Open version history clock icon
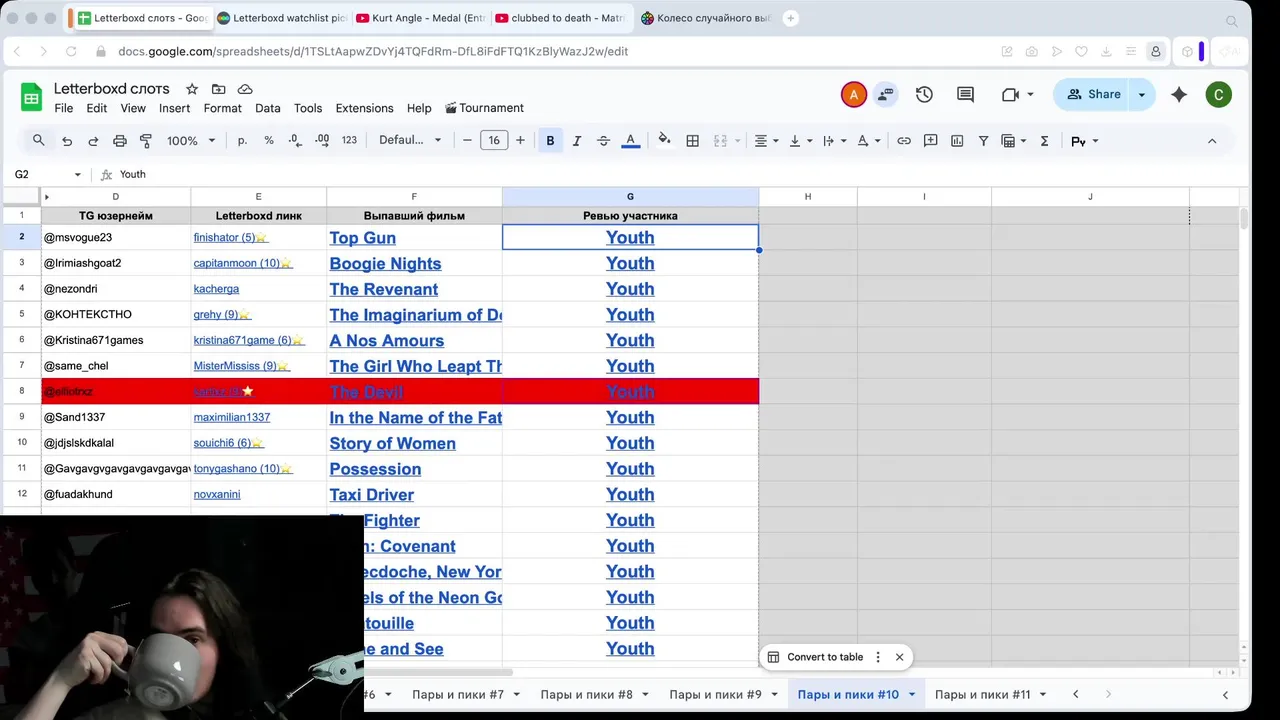1280x720 pixels. click(924, 94)
